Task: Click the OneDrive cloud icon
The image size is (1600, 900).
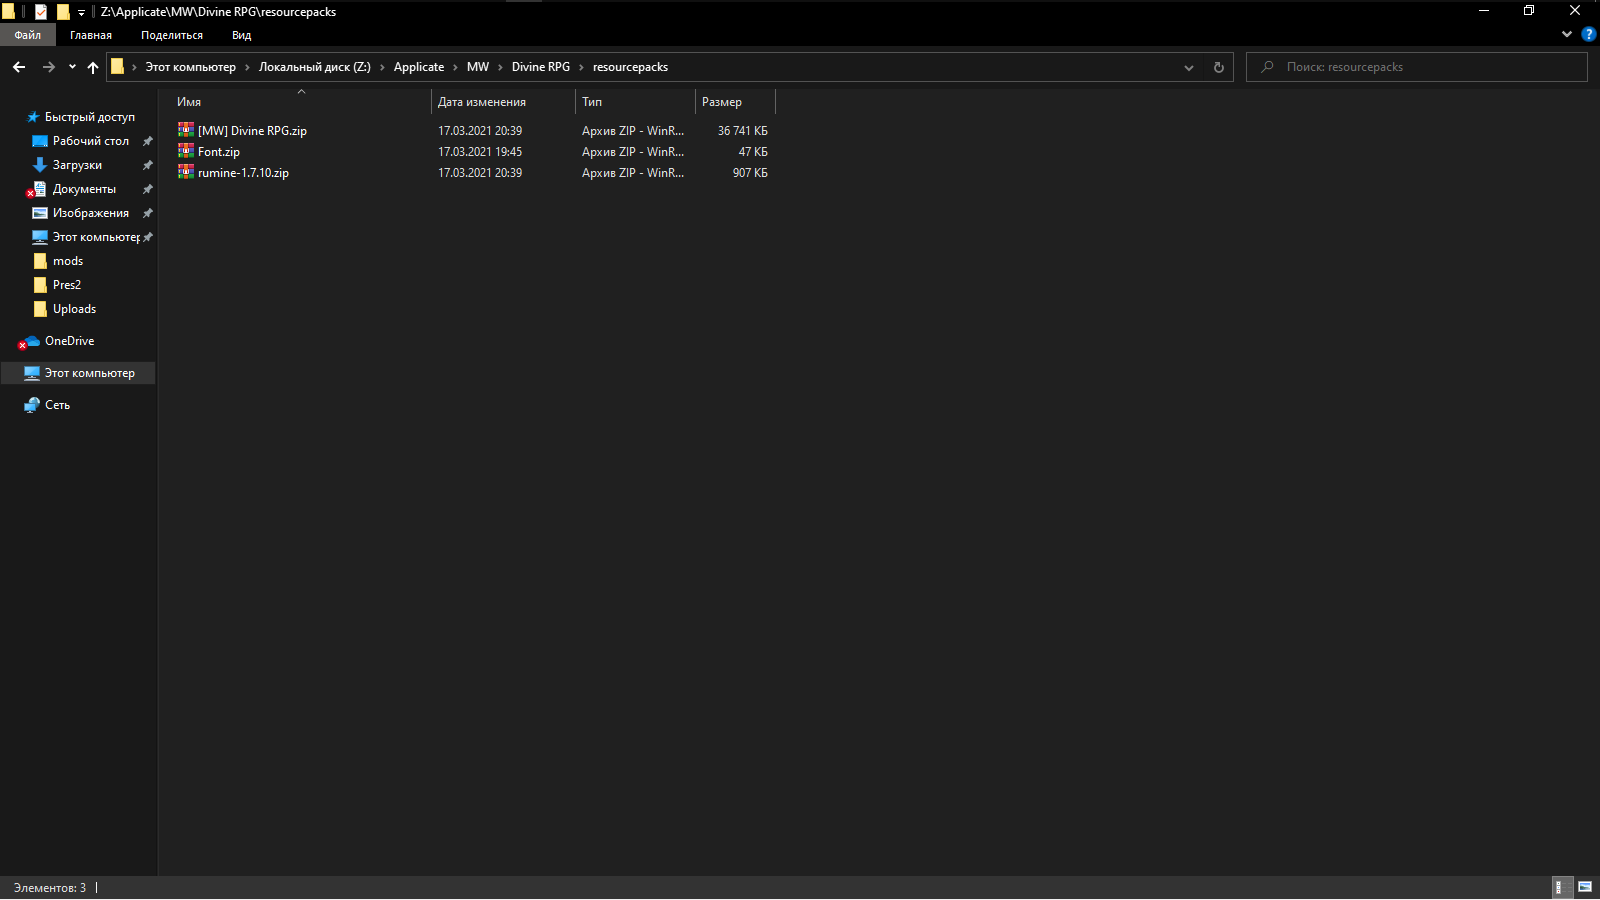Action: pyautogui.click(x=32, y=341)
